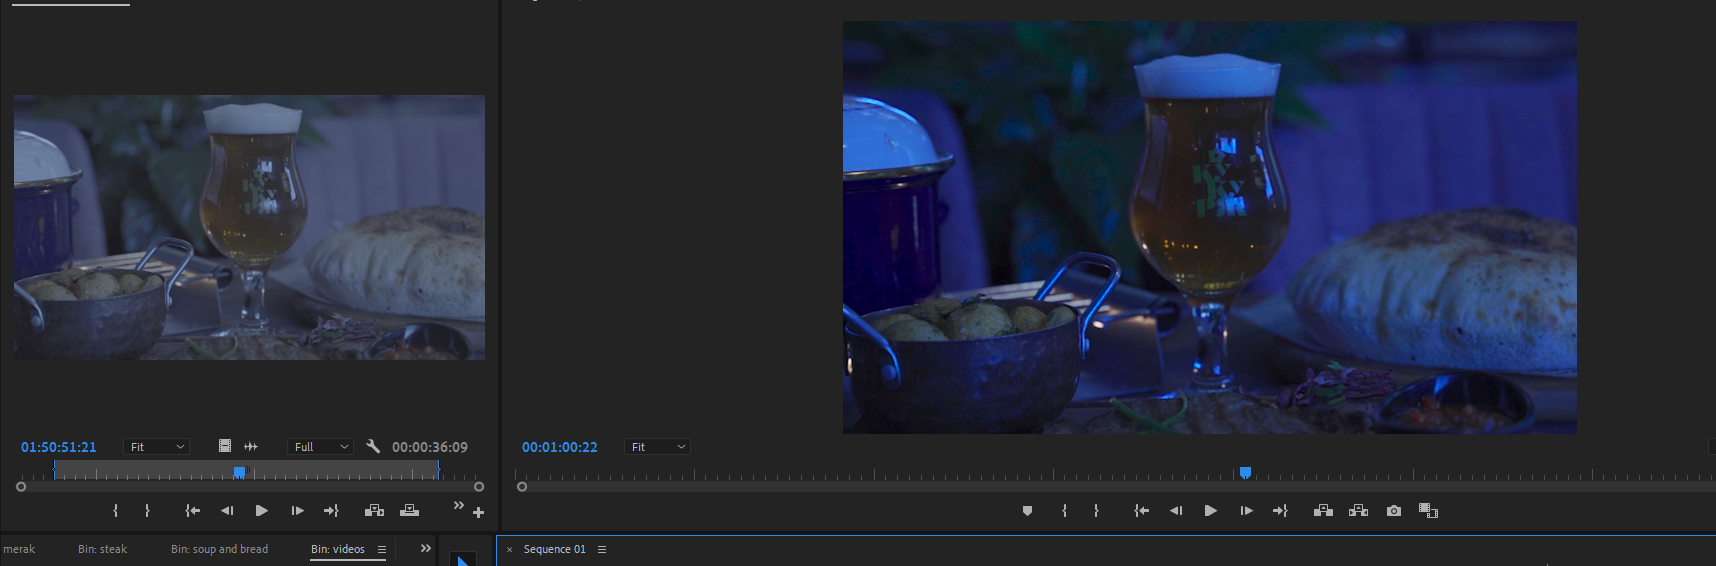
Task: Go to In point in Program monitor
Action: (1142, 511)
